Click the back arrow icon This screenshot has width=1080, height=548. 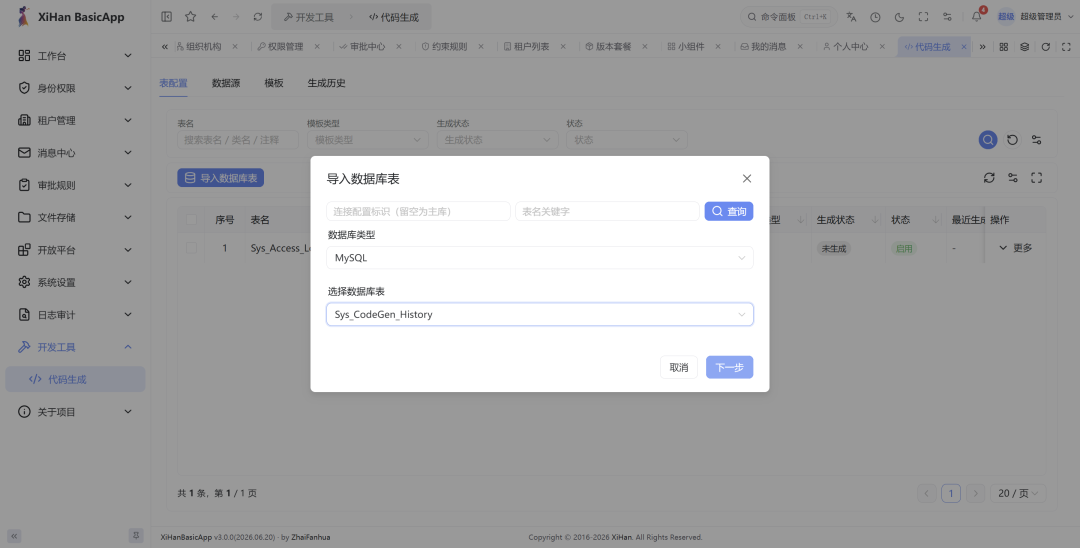(215, 17)
